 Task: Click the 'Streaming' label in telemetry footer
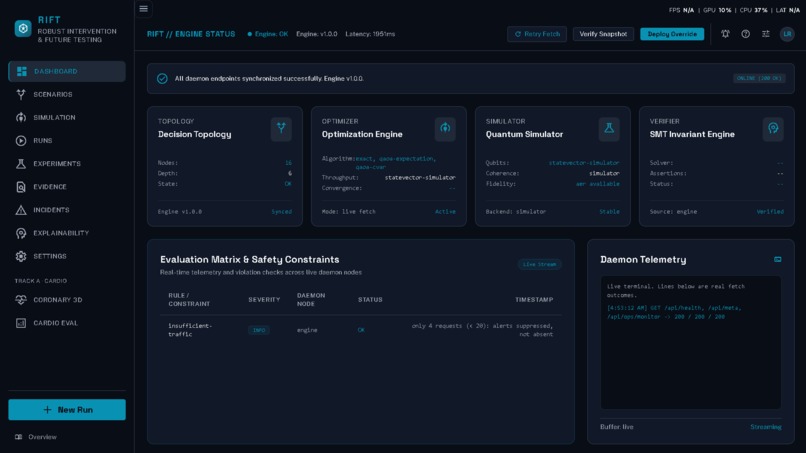766,427
